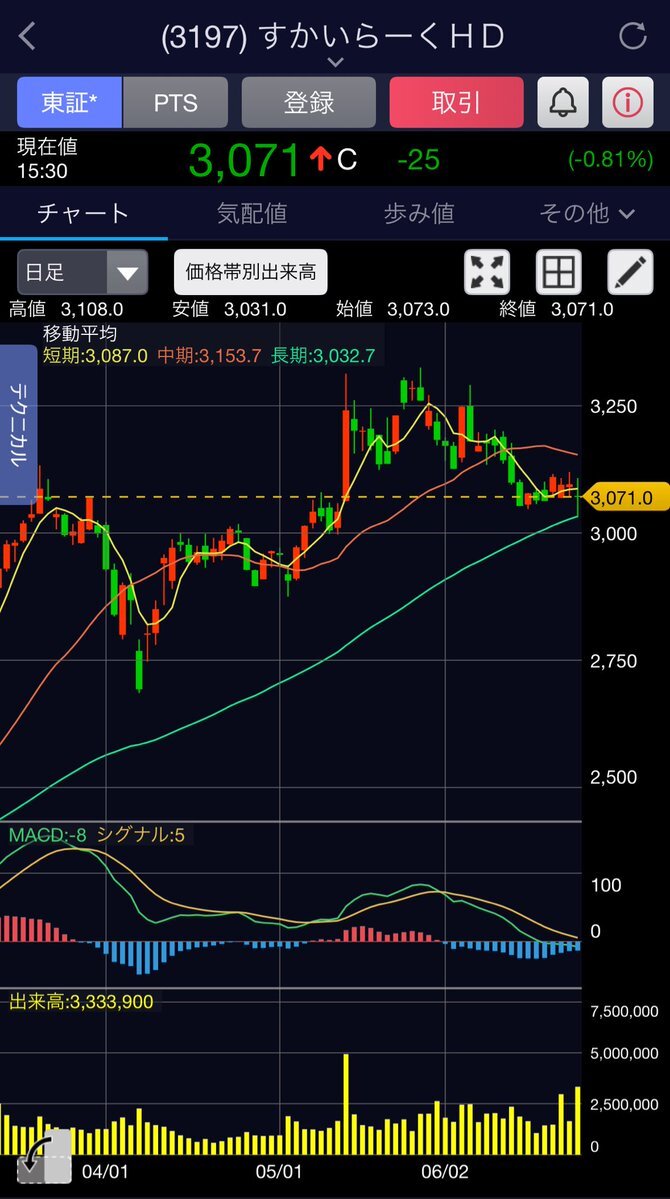Open the チャート tab
Screen dimensions: 670x1199
(83, 213)
